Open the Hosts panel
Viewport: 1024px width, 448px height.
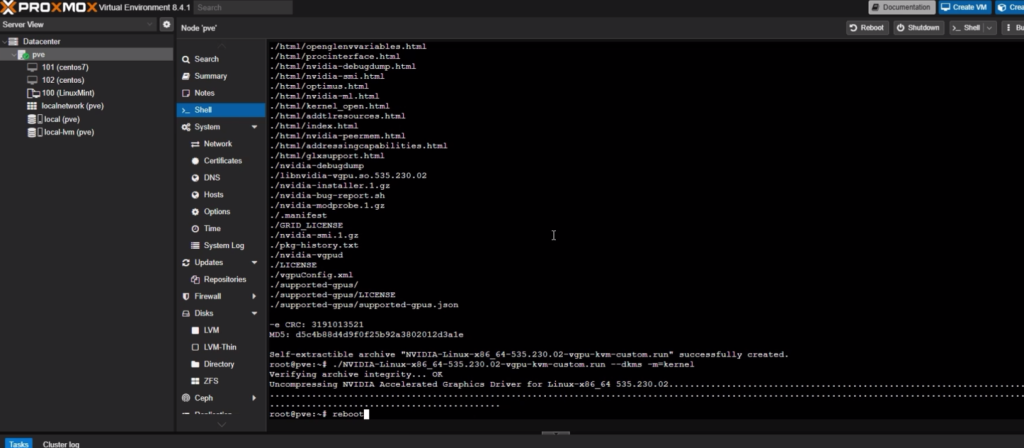(214, 195)
